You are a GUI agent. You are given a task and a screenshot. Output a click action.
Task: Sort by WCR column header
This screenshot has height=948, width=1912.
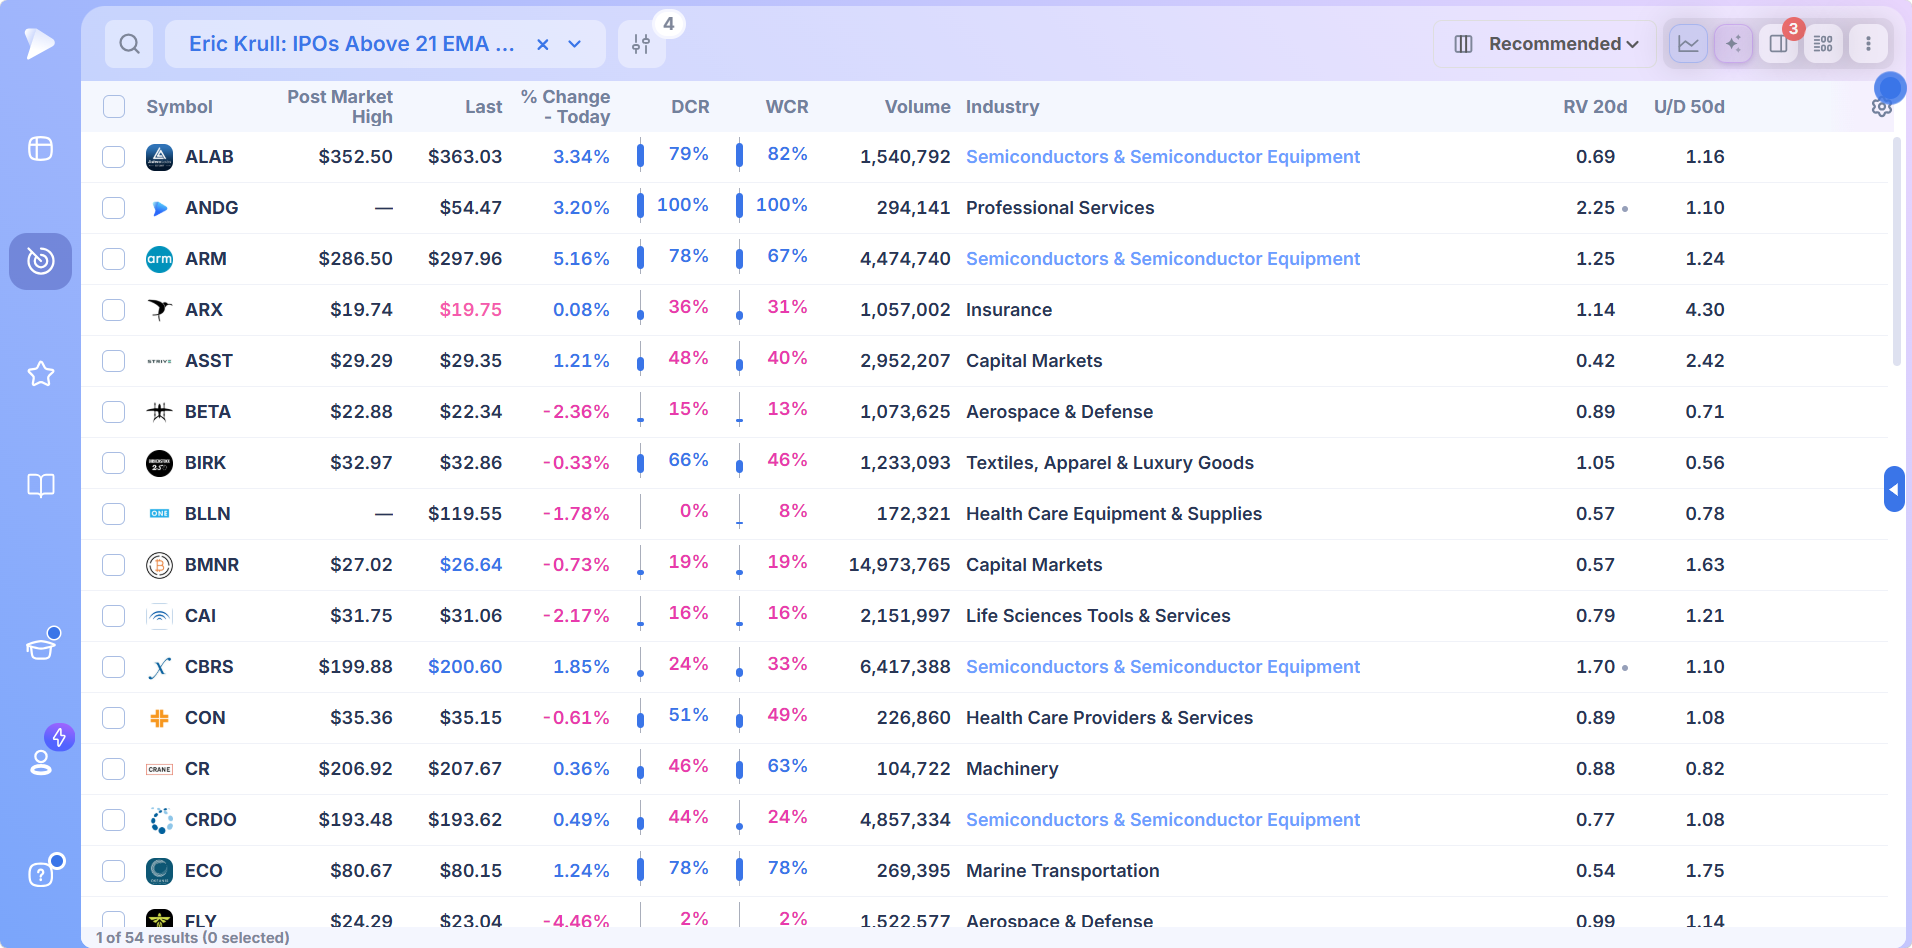pyautogui.click(x=787, y=107)
